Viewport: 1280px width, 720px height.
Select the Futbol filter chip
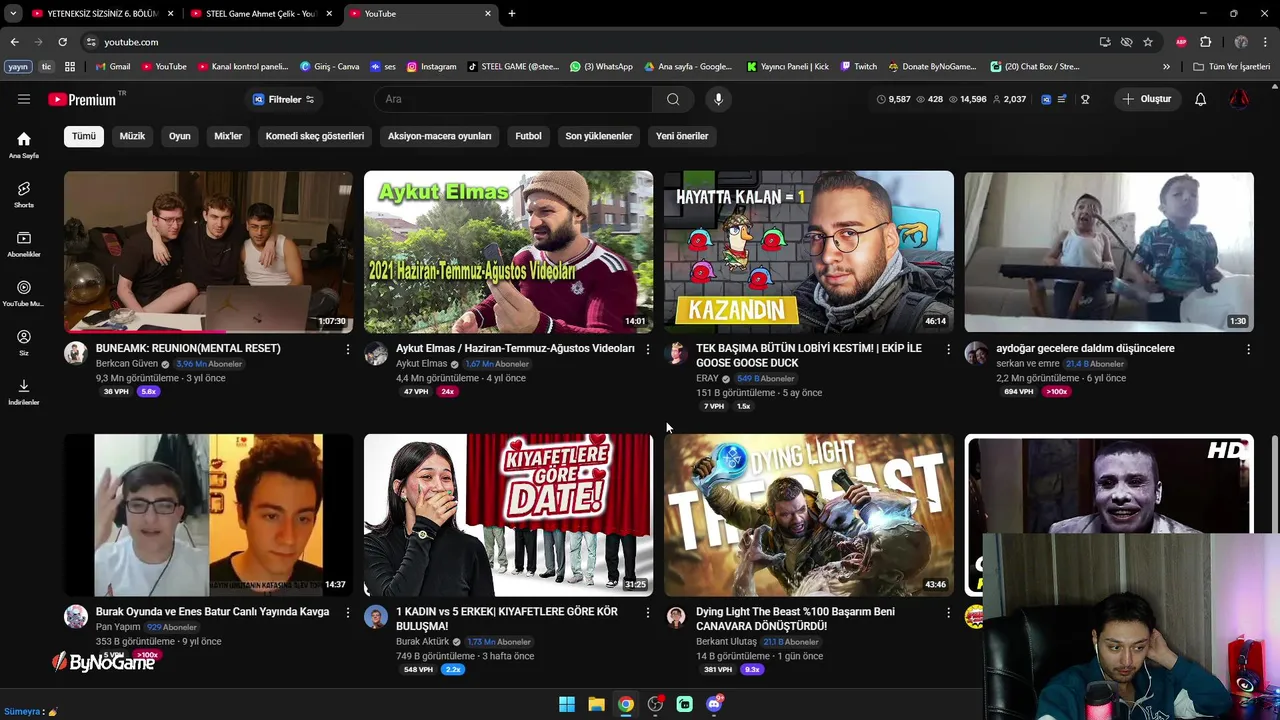point(528,136)
